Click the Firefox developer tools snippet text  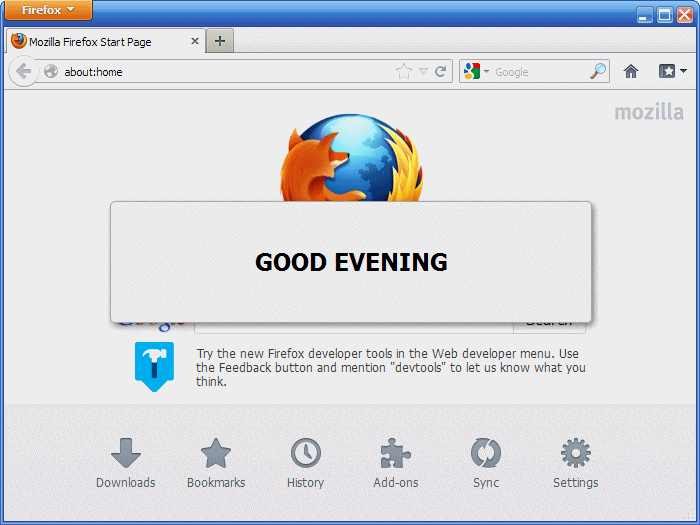391,367
